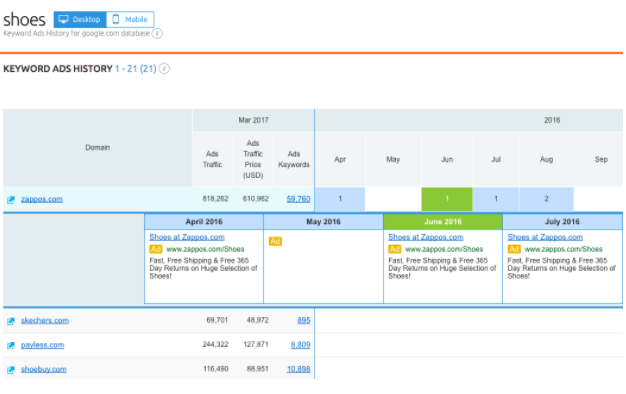Open April 2016 Shoes at Zappos.com ad link
Viewport: 626px width, 394px height.
[187, 237]
